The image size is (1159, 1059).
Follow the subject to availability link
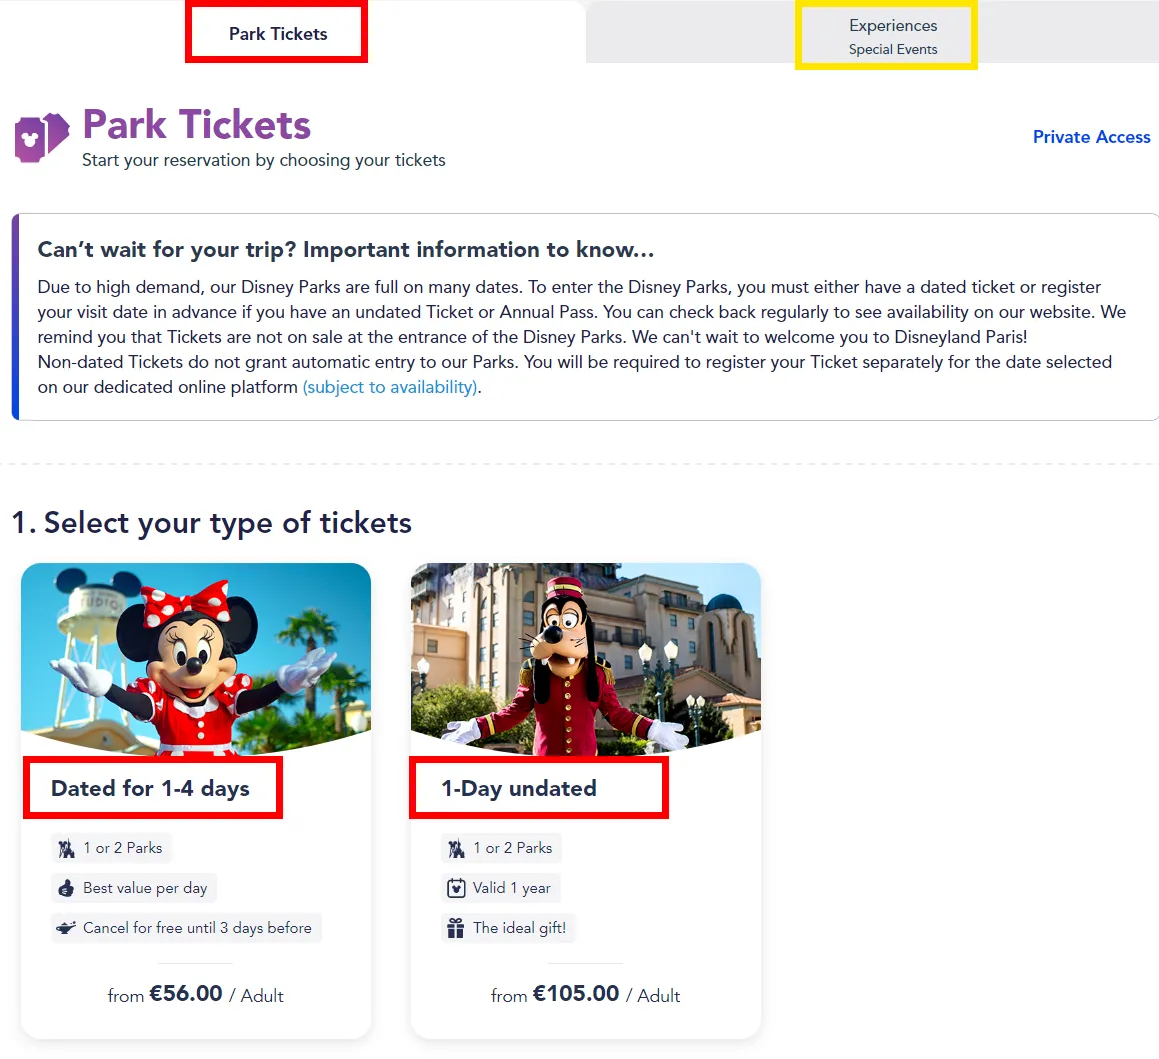pos(390,387)
